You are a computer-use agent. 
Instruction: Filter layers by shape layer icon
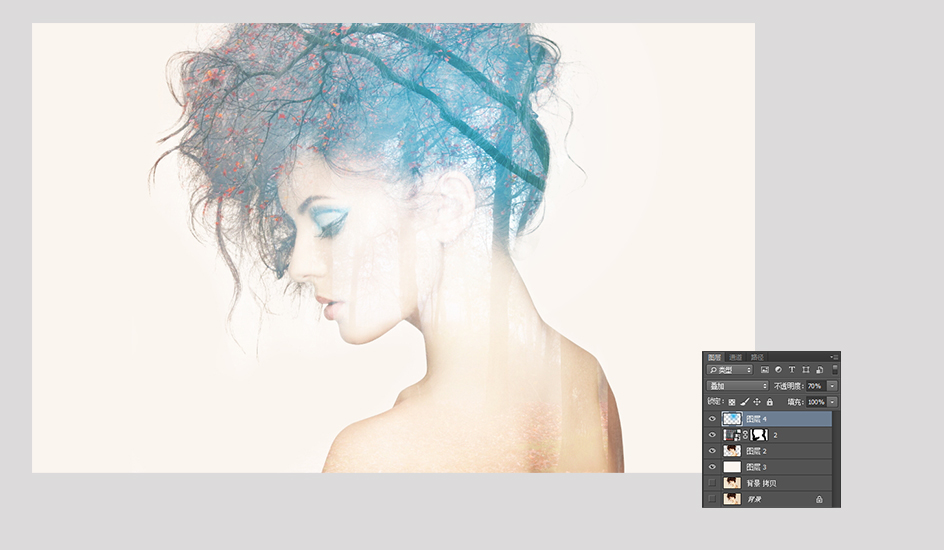[x=806, y=369]
